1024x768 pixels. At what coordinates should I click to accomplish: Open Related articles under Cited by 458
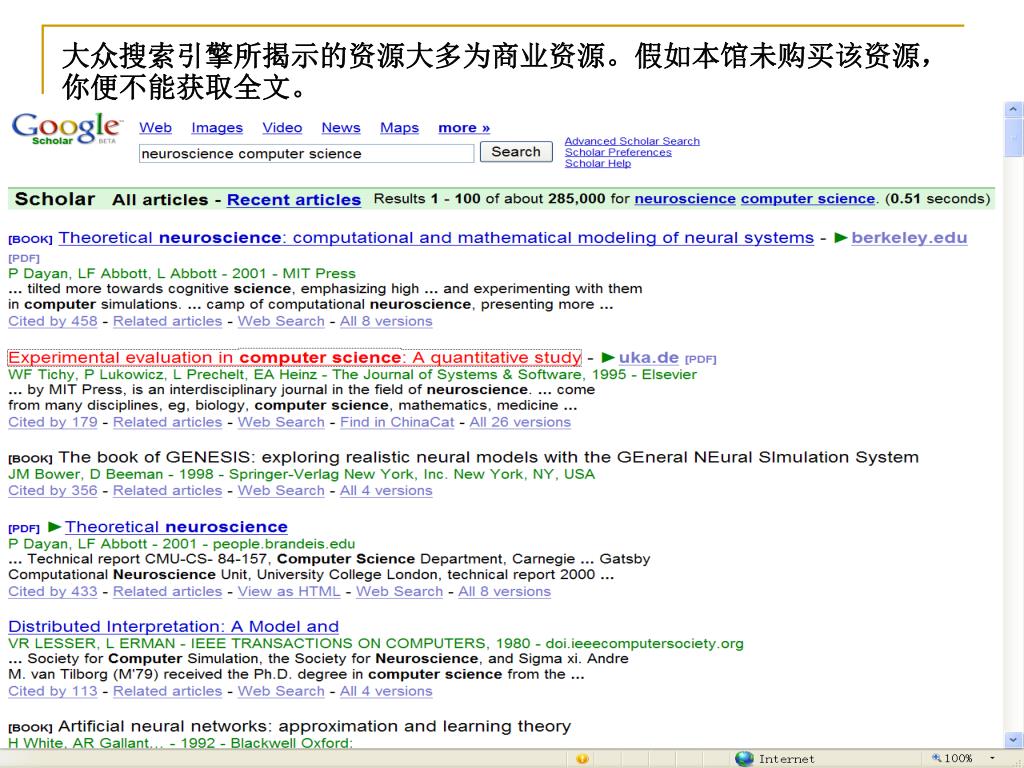pyautogui.click(x=167, y=321)
